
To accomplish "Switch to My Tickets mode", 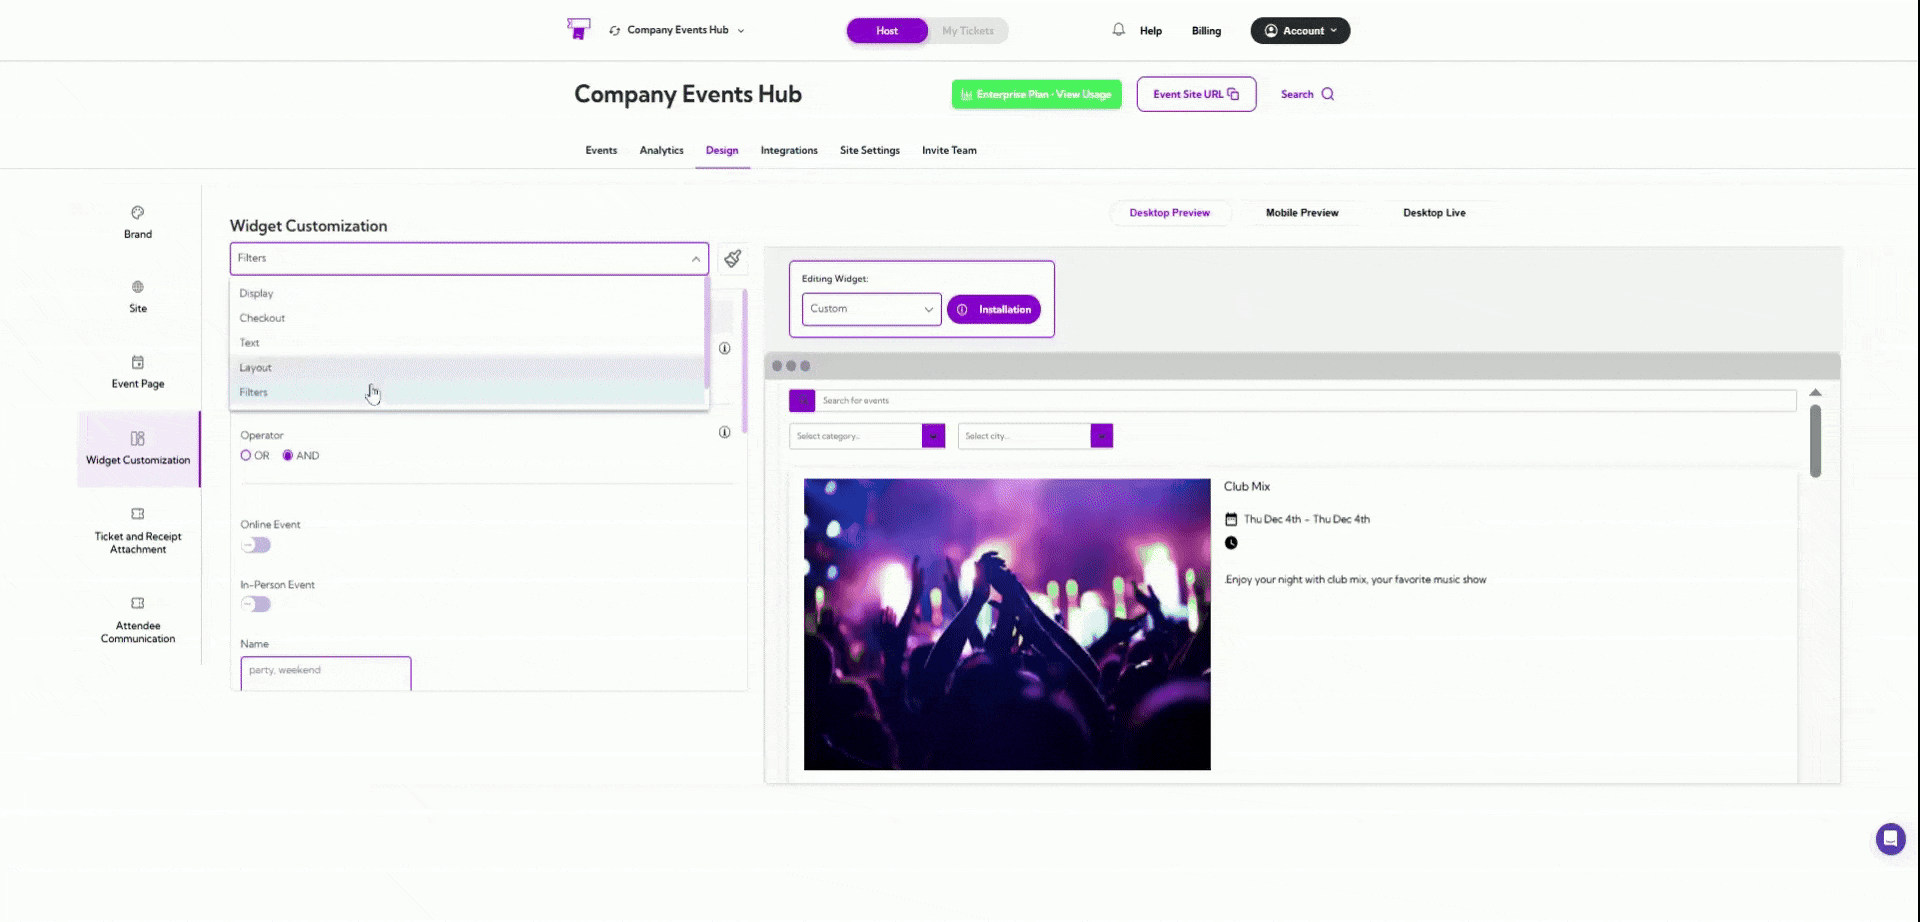I will [x=968, y=31].
